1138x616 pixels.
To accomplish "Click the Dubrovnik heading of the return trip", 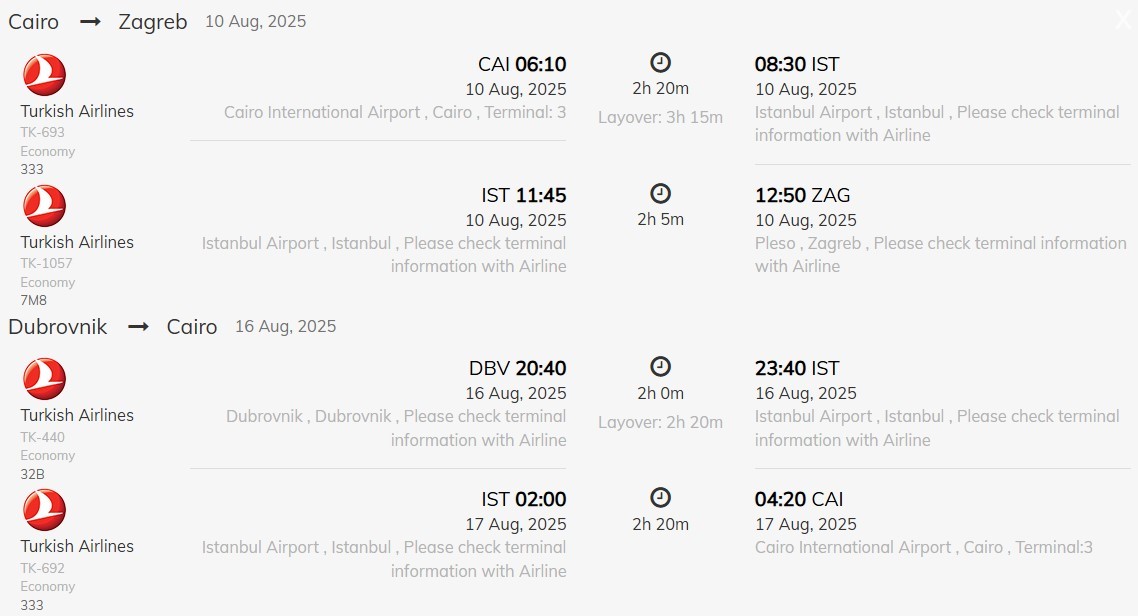I will pos(58,327).
